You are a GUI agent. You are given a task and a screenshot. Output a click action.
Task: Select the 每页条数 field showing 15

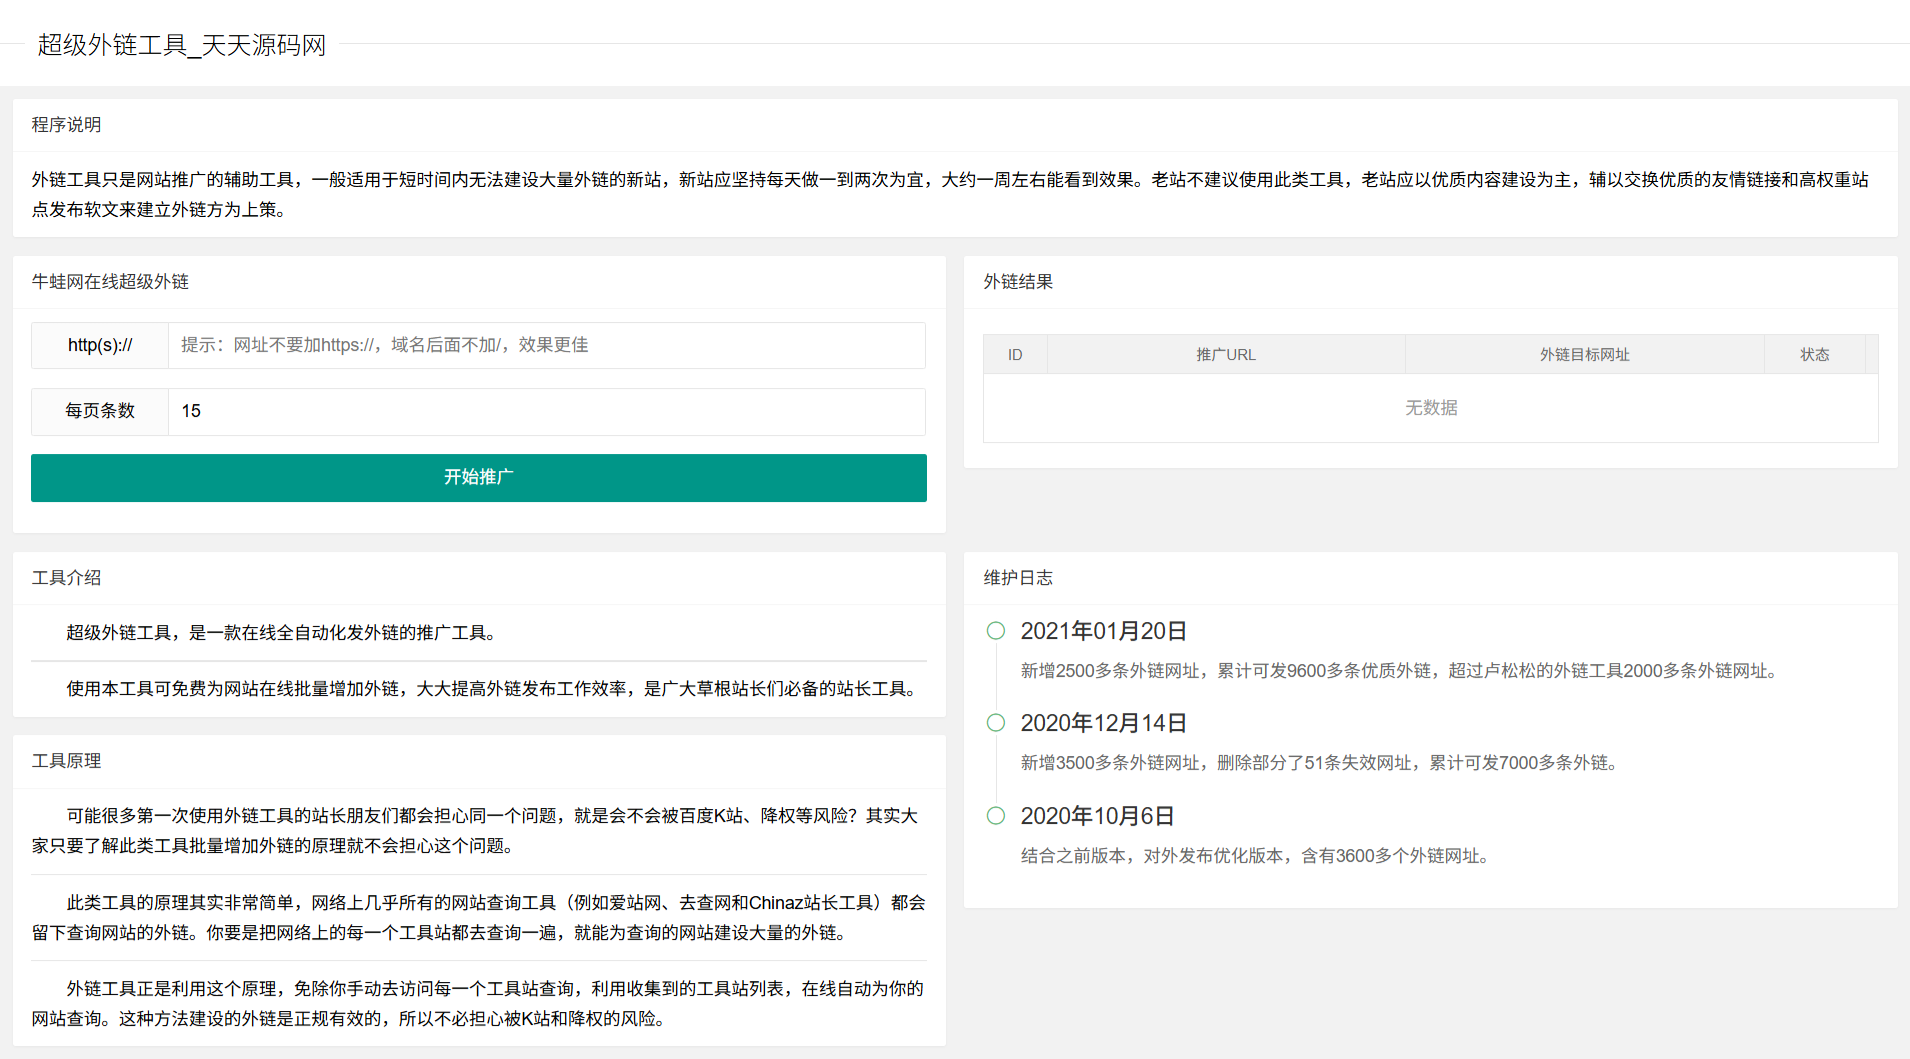(x=546, y=411)
